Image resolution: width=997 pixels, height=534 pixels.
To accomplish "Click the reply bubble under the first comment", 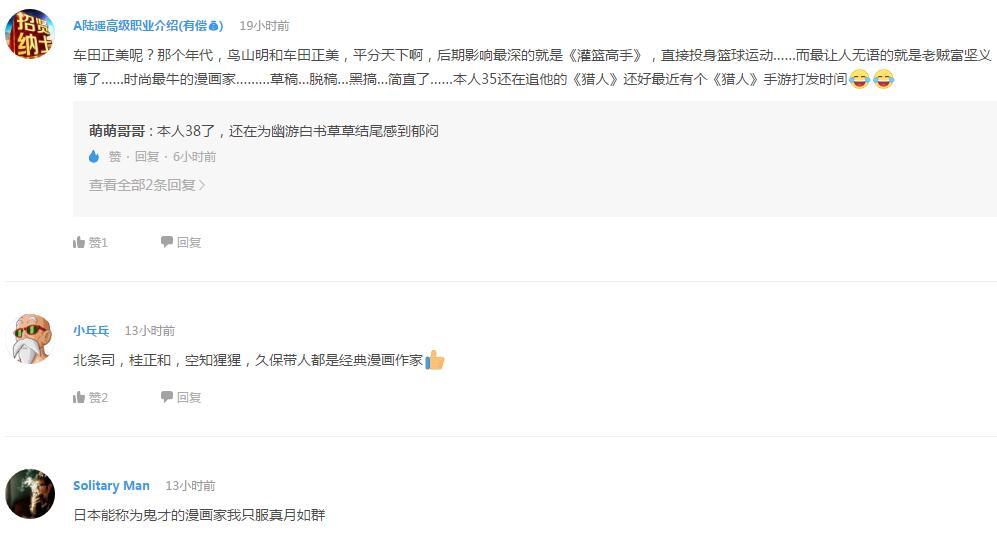I will (x=167, y=242).
